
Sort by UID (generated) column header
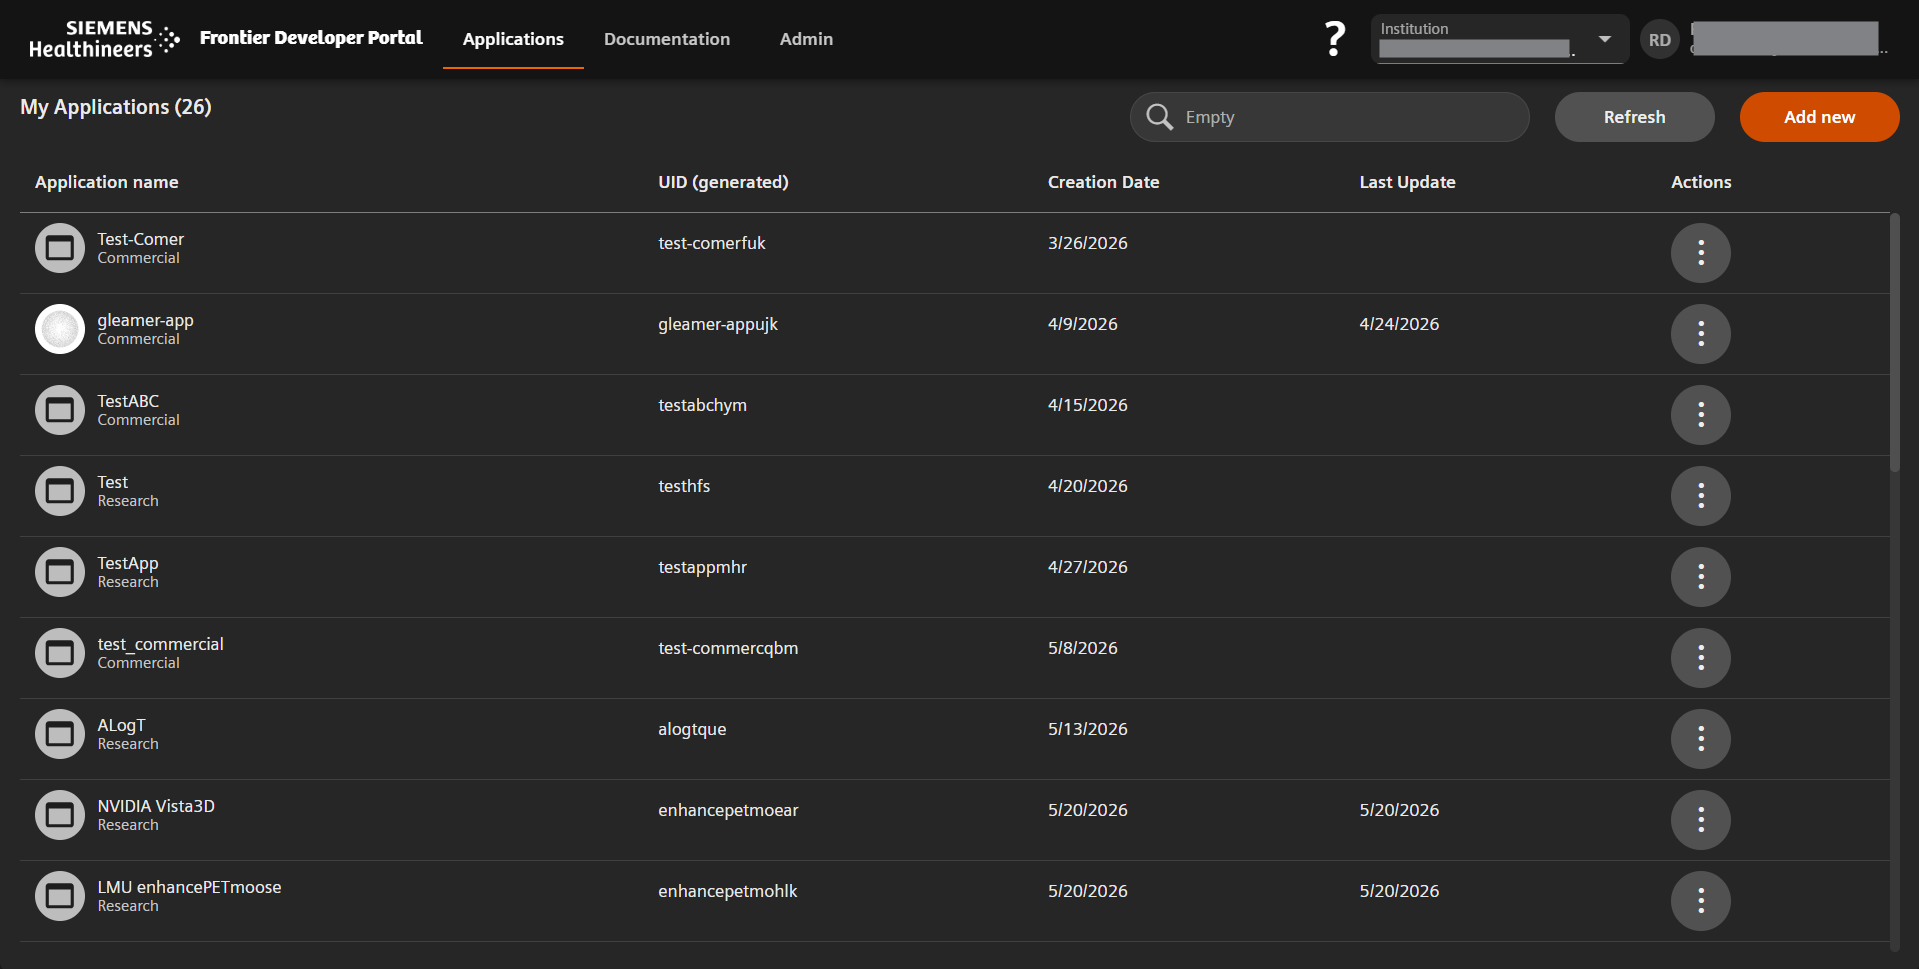(x=723, y=182)
